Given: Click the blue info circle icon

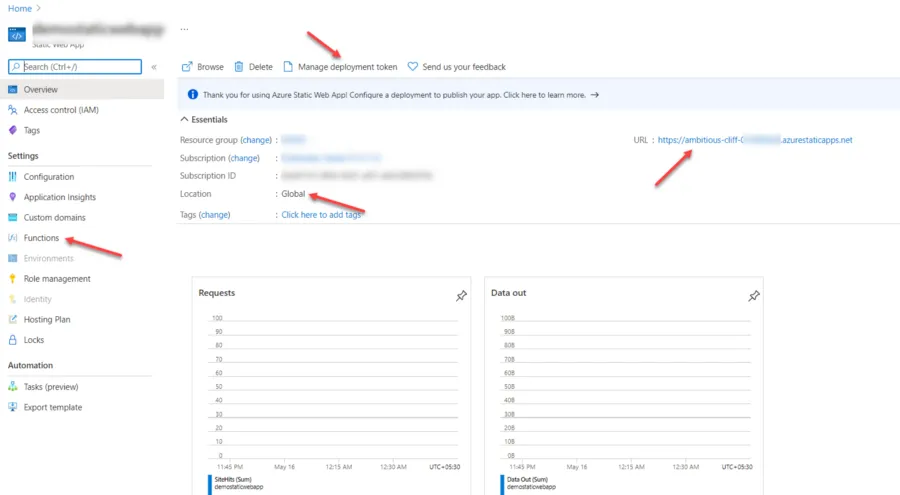Looking at the screenshot, I should point(193,94).
